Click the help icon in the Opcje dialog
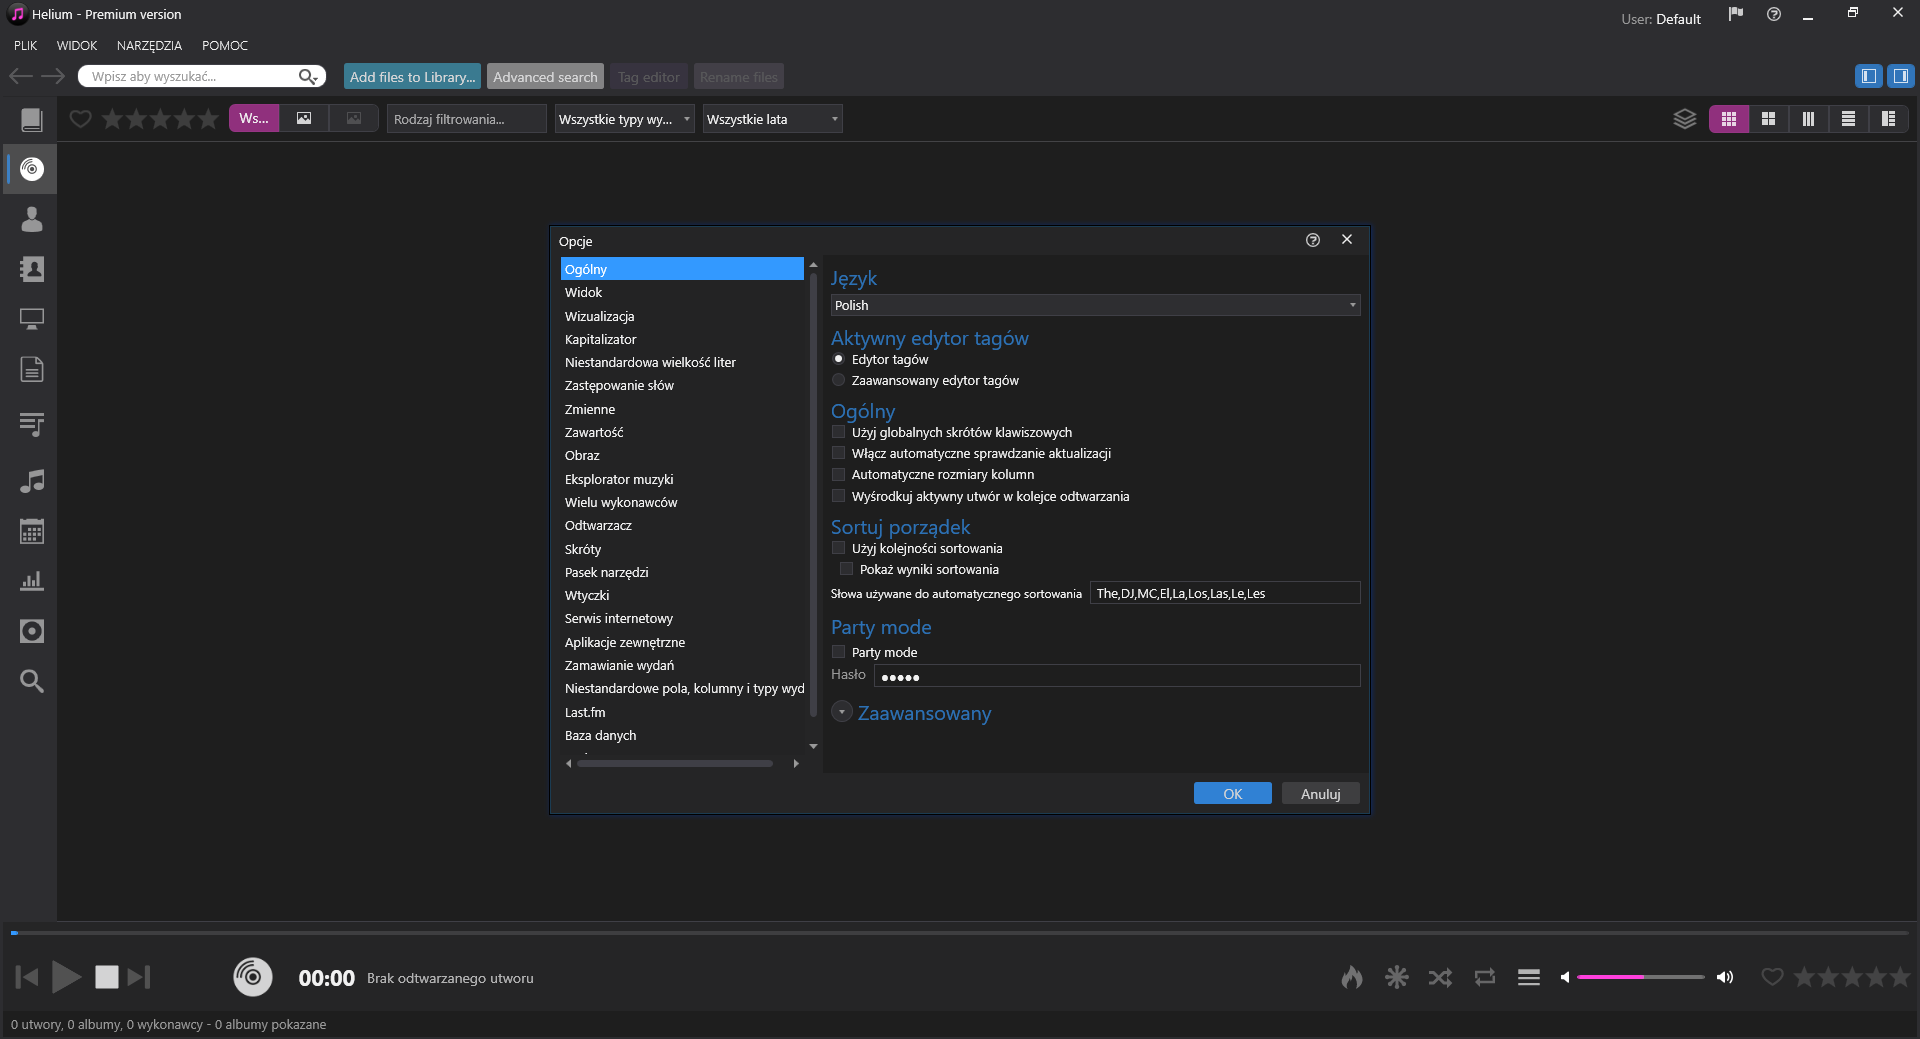This screenshot has height=1039, width=1920. tap(1313, 240)
